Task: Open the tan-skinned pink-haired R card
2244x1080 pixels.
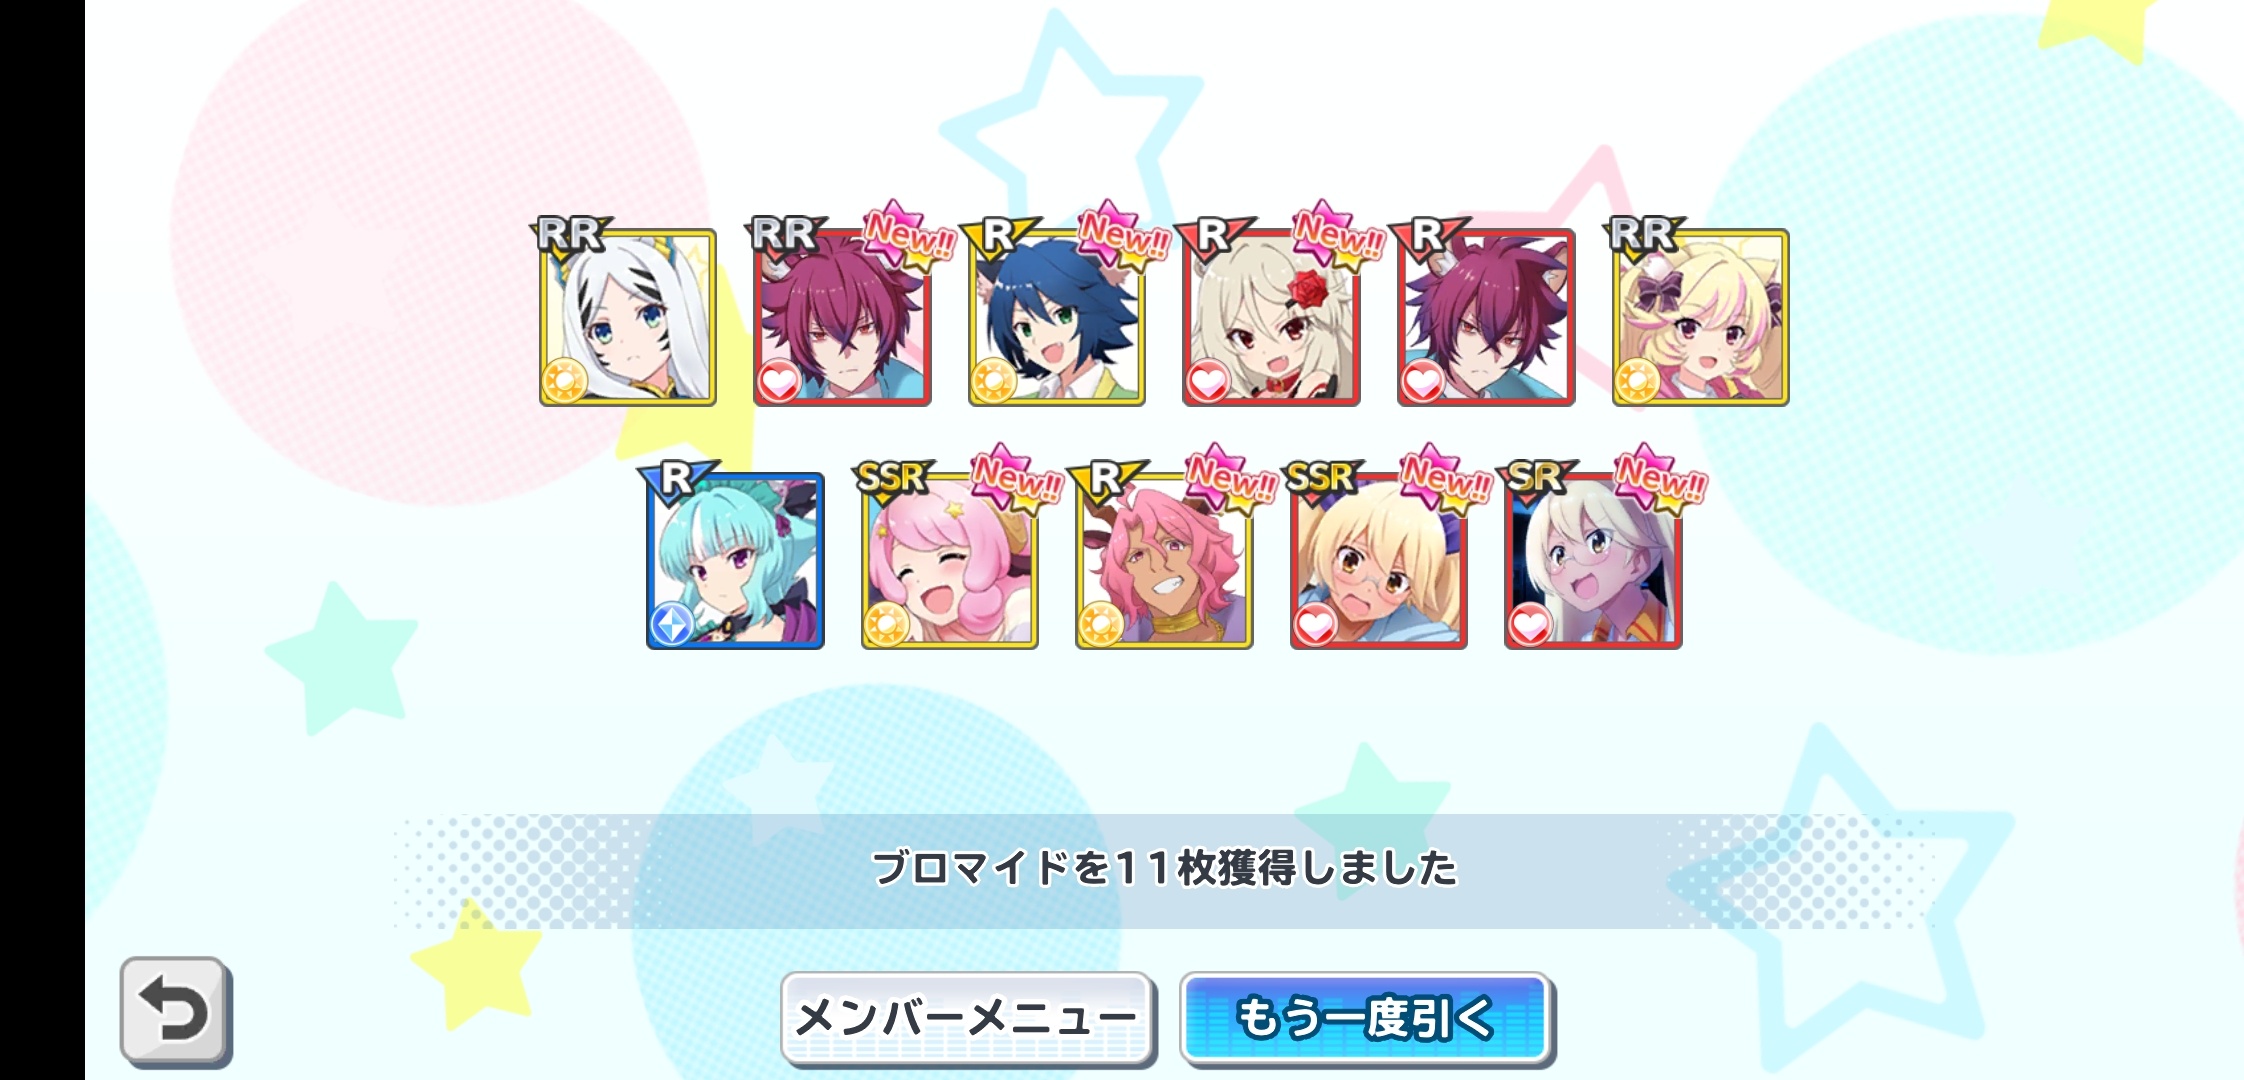Action: coord(1164,561)
